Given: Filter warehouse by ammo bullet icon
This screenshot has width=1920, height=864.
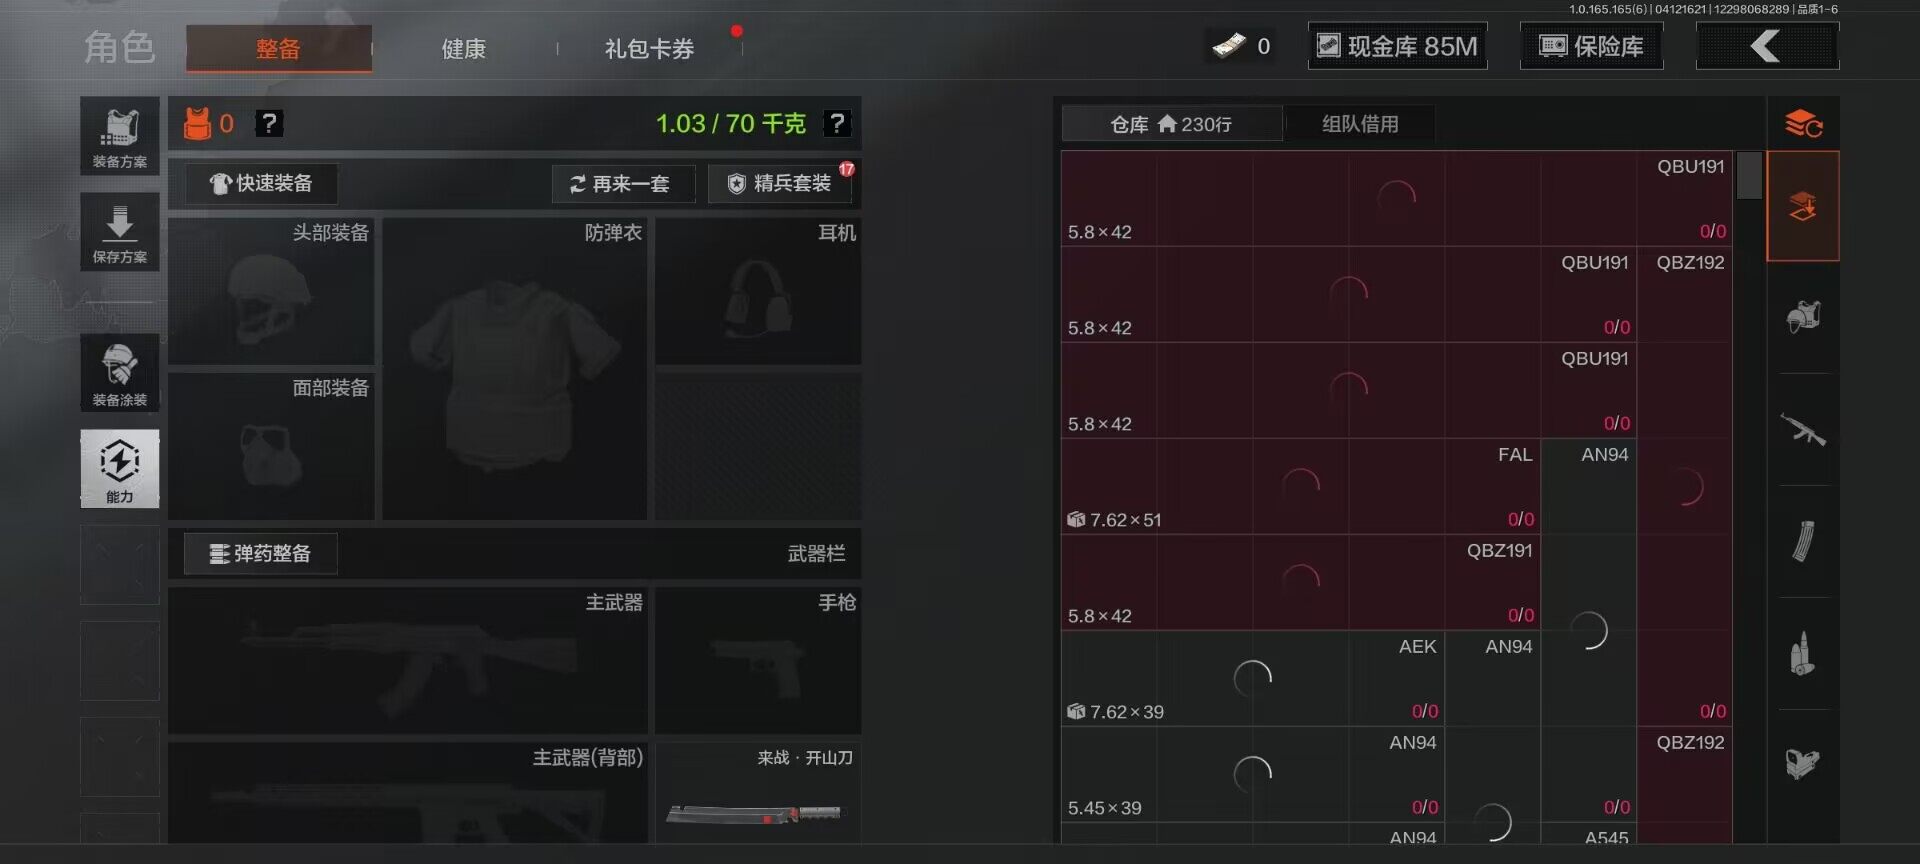Looking at the screenshot, I should pos(1803,654).
